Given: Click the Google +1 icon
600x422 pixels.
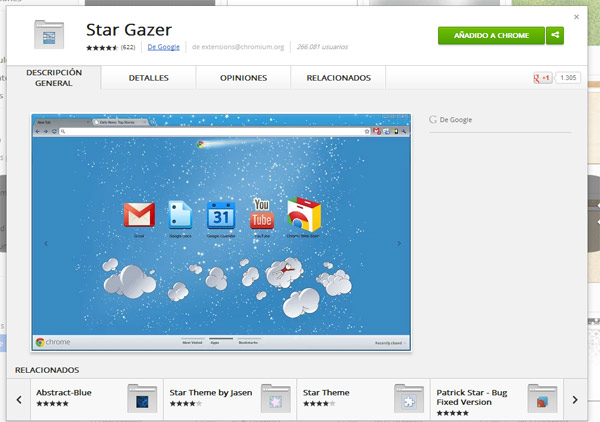Looking at the screenshot, I should coord(542,78).
